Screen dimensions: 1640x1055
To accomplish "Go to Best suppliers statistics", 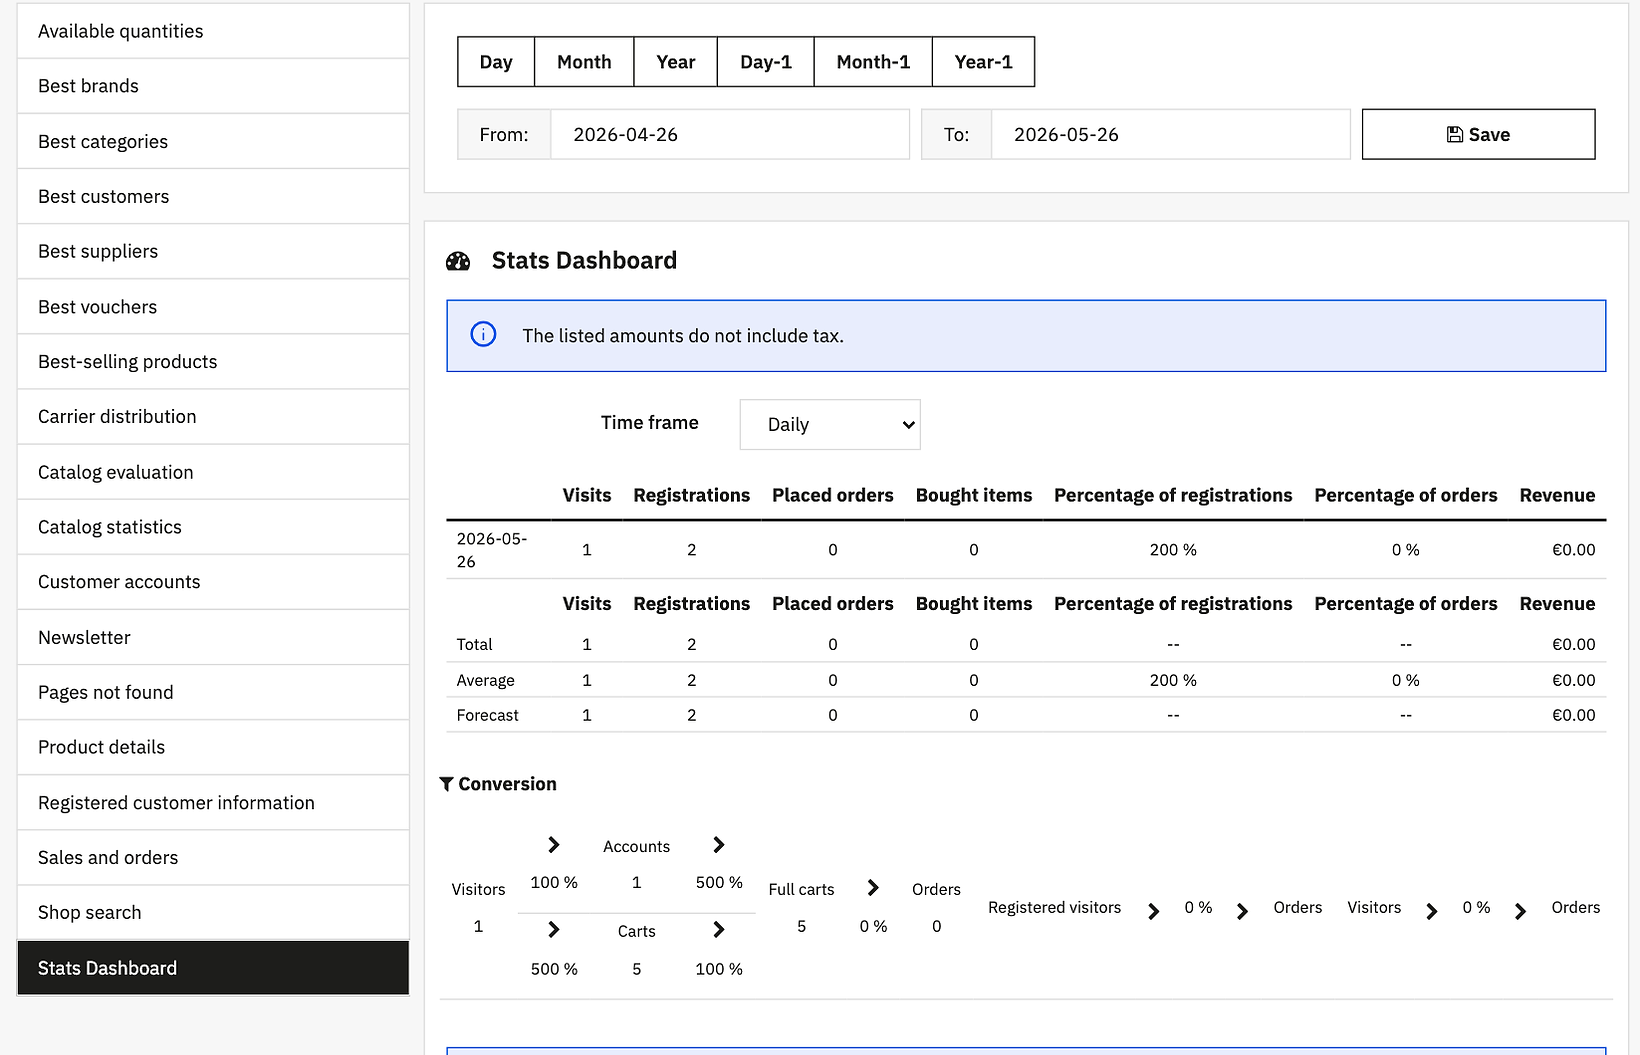I will [213, 251].
